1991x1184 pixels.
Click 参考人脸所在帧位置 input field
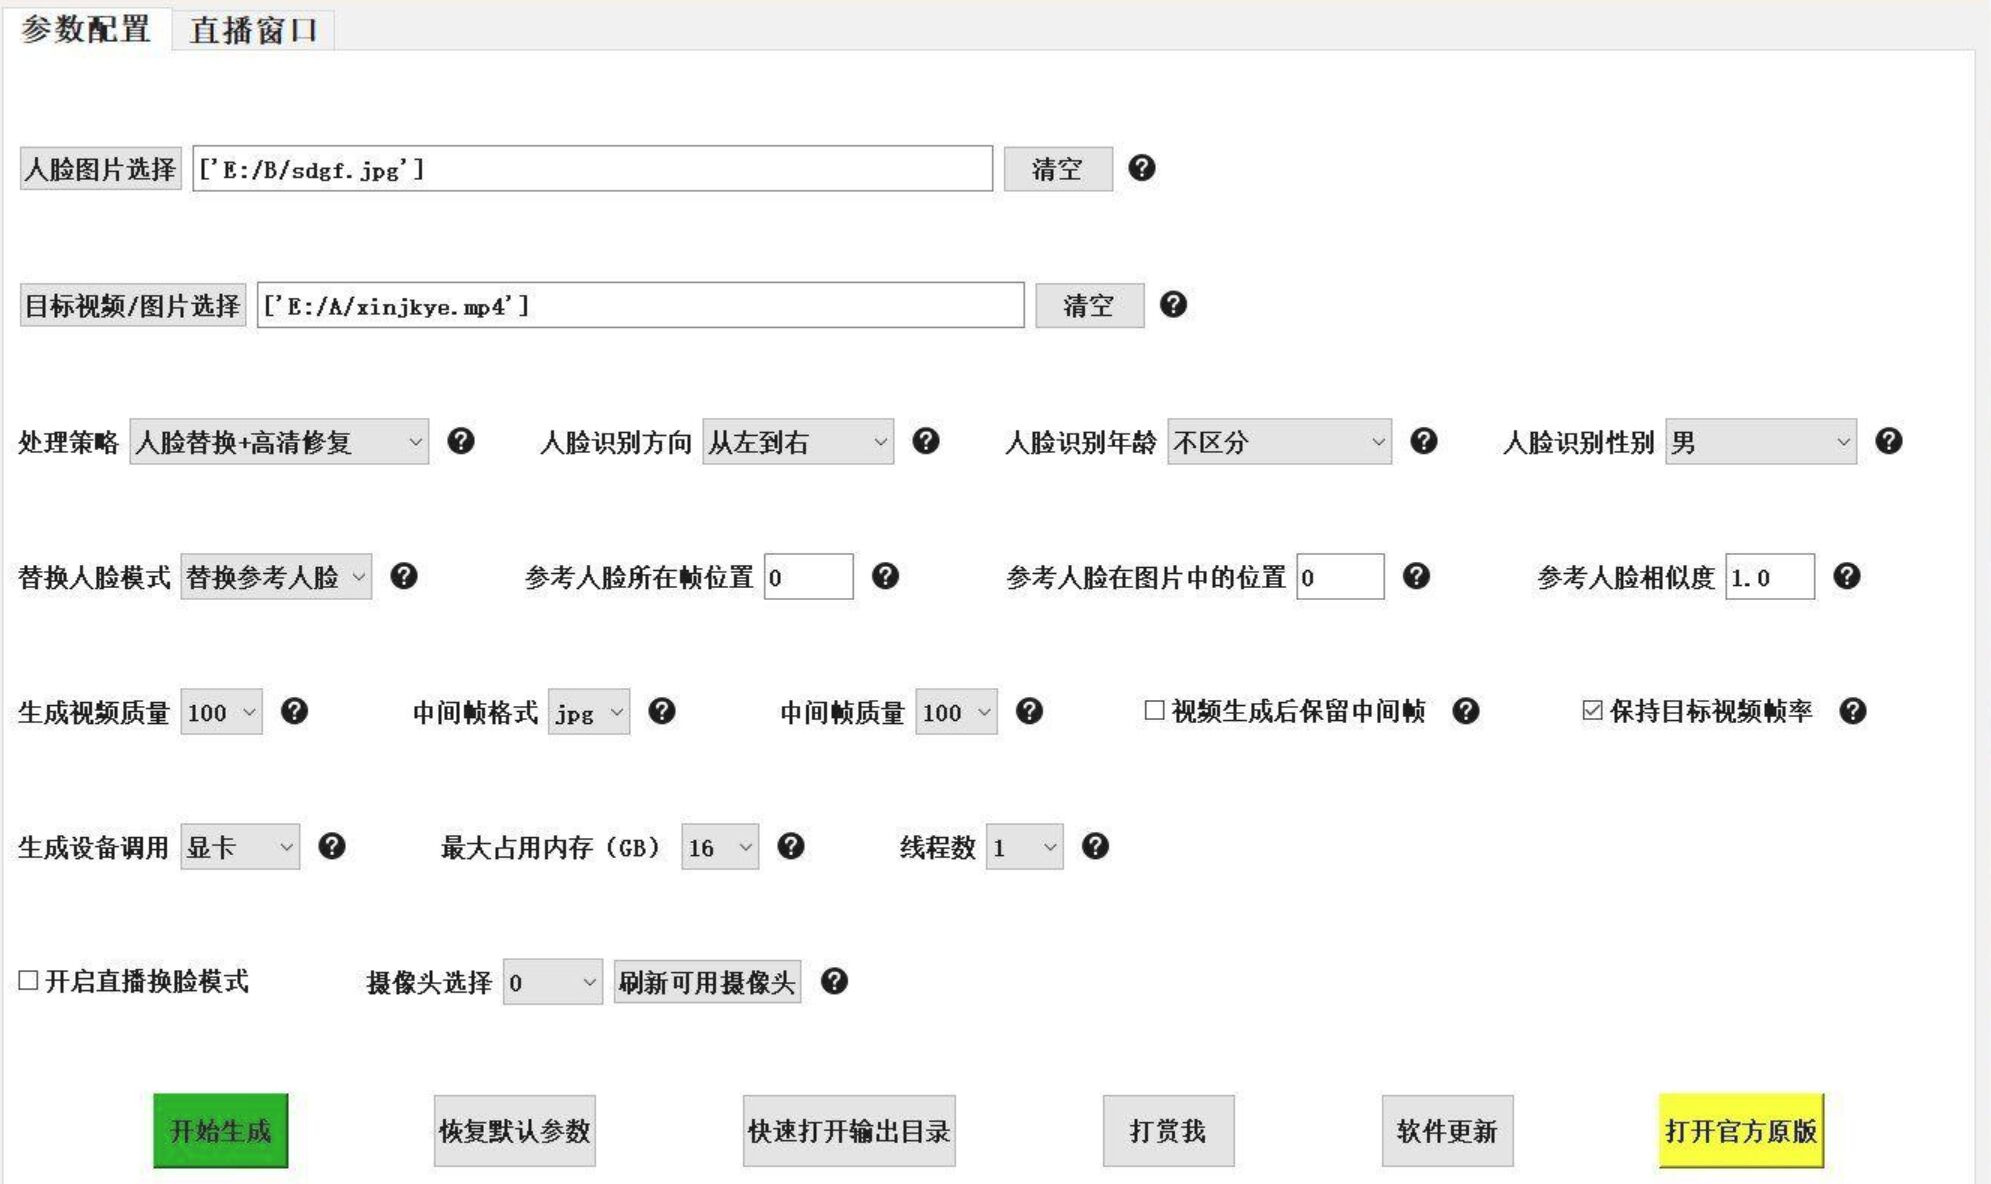pos(808,577)
